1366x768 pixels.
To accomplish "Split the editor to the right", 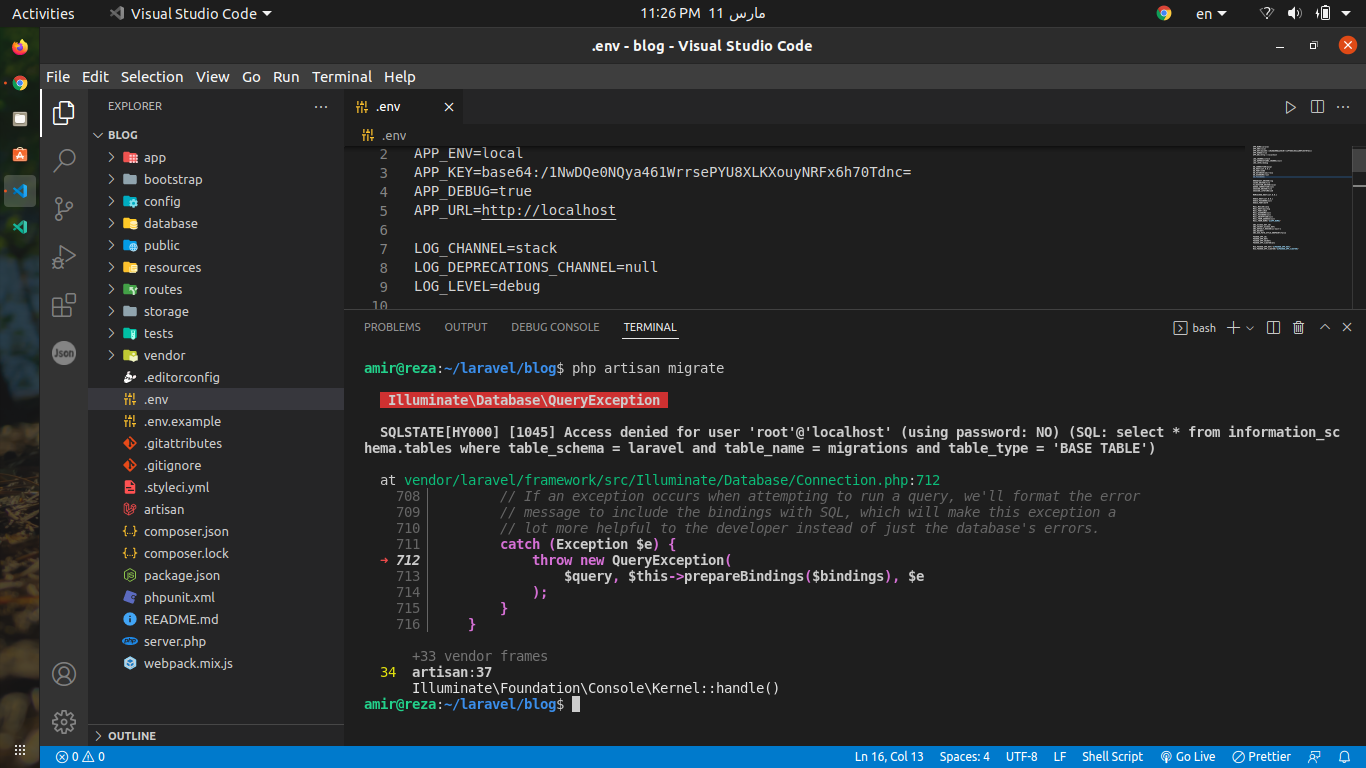I will pos(1318,107).
